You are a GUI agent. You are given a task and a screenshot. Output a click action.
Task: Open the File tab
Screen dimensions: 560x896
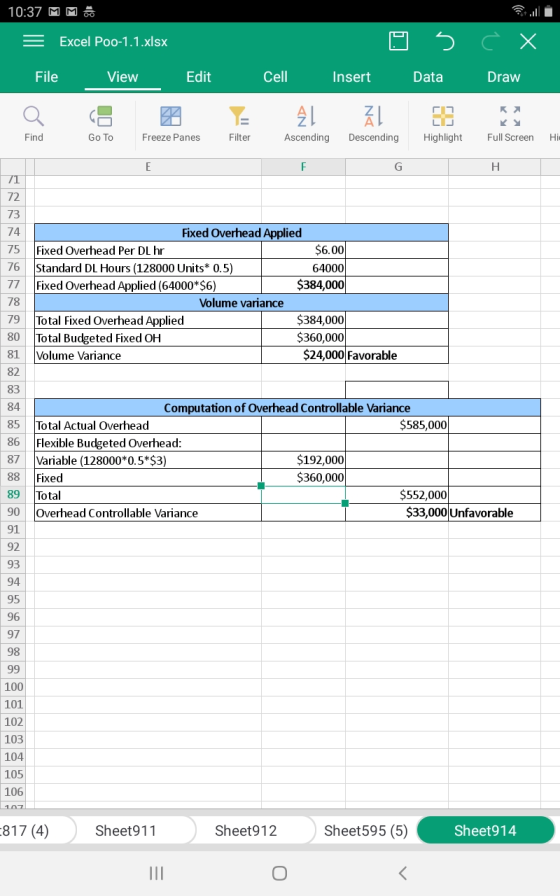tap(46, 77)
